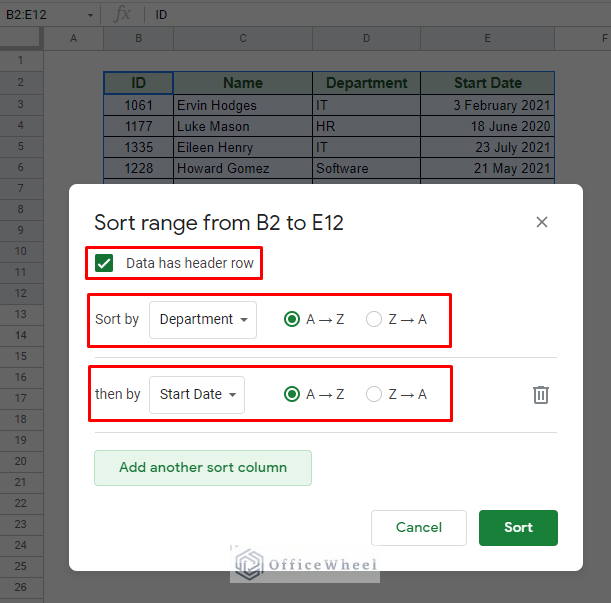Uncheck 'Data has header row' checkbox

pyautogui.click(x=104, y=264)
